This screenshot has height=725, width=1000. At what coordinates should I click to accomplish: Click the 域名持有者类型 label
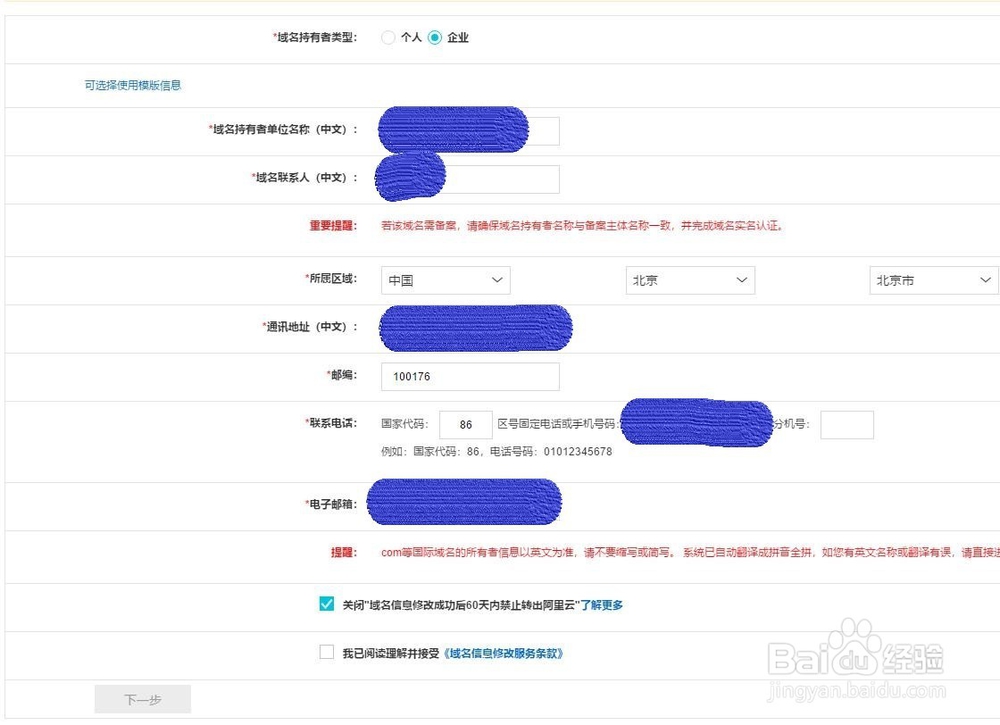[315, 37]
